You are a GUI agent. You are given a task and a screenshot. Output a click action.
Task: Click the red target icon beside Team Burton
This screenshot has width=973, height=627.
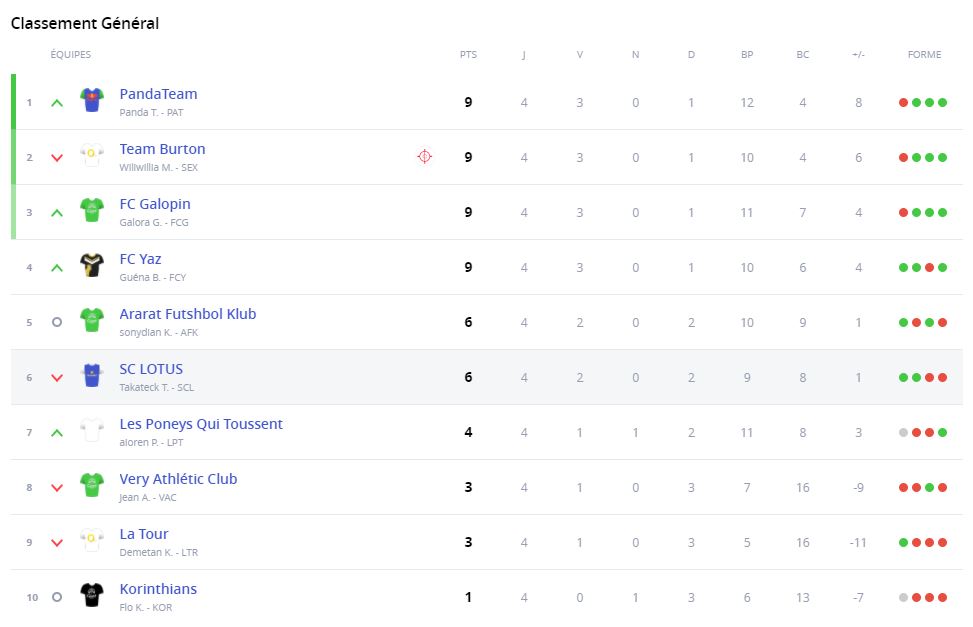425,156
